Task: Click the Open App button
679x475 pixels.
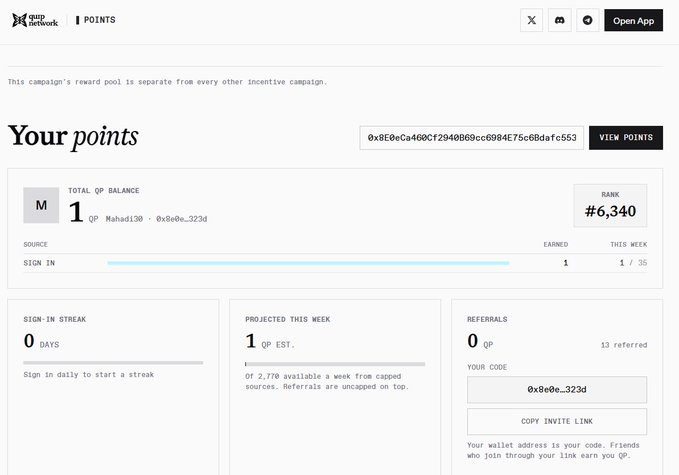Action: (x=633, y=20)
